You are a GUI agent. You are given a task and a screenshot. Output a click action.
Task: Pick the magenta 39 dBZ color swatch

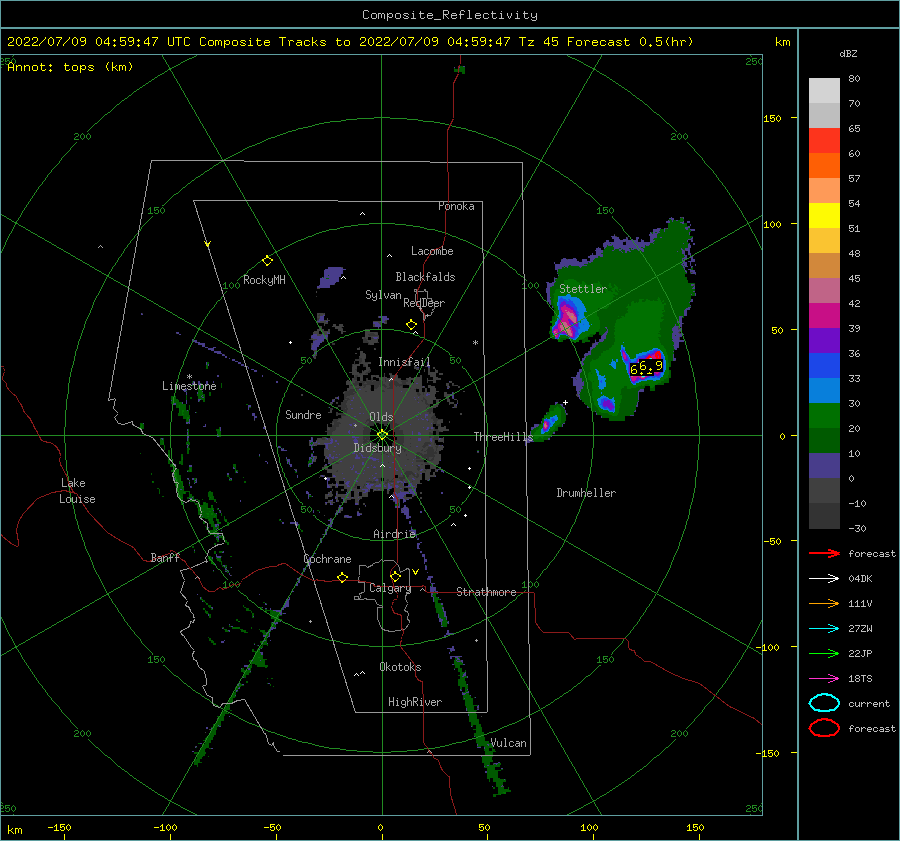tap(824, 316)
